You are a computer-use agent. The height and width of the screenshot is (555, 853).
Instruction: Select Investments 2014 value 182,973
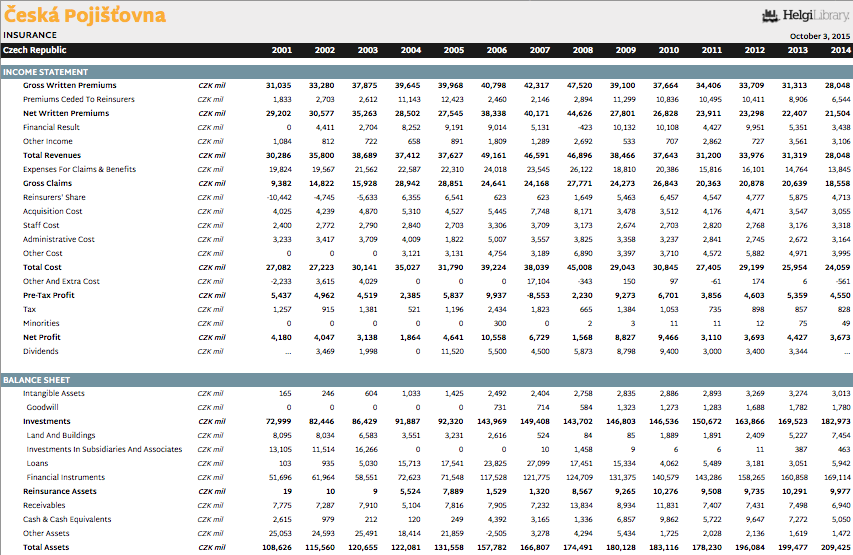pyautogui.click(x=836, y=422)
